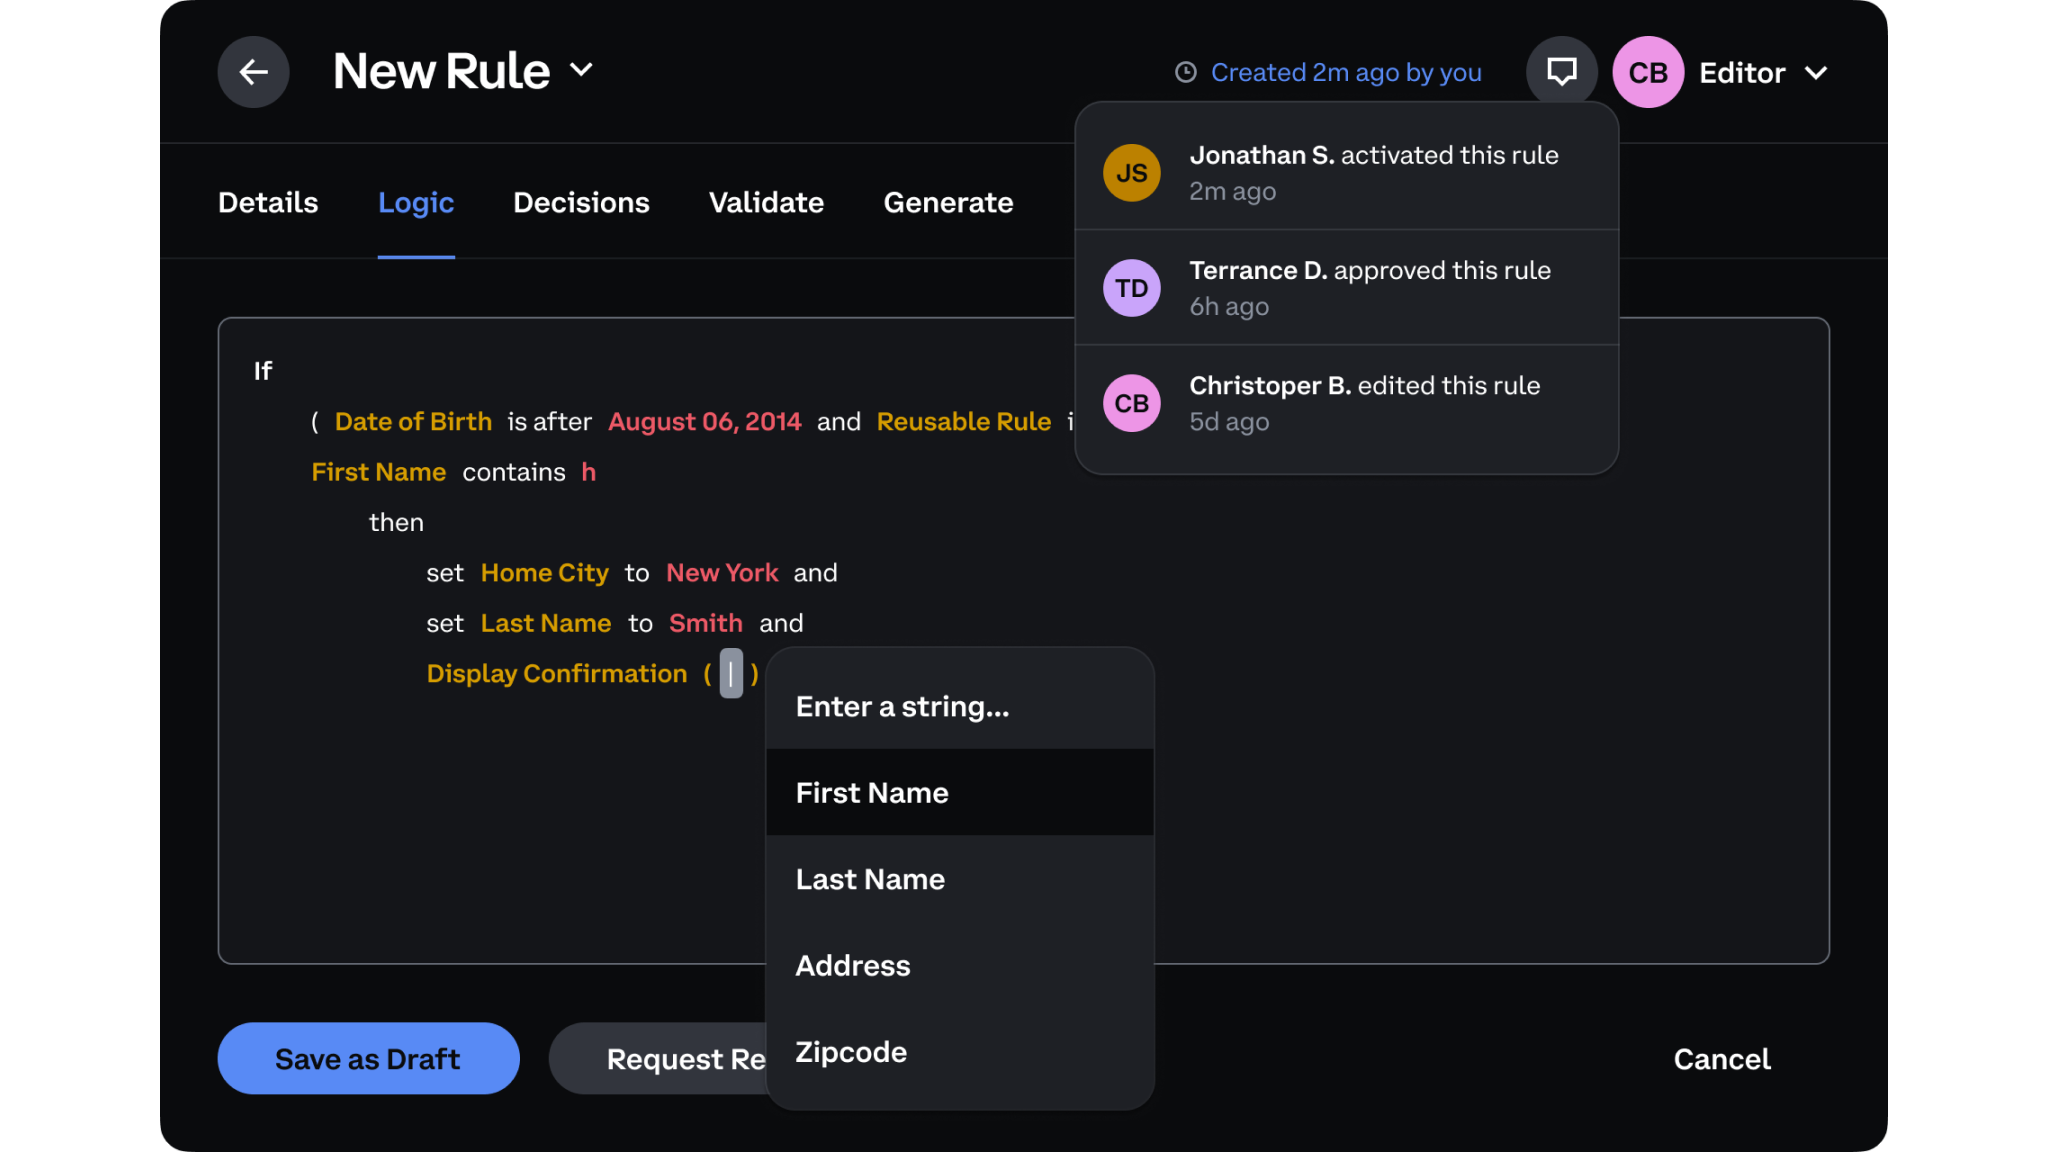Choose First Name from the suggestion list

tap(960, 792)
